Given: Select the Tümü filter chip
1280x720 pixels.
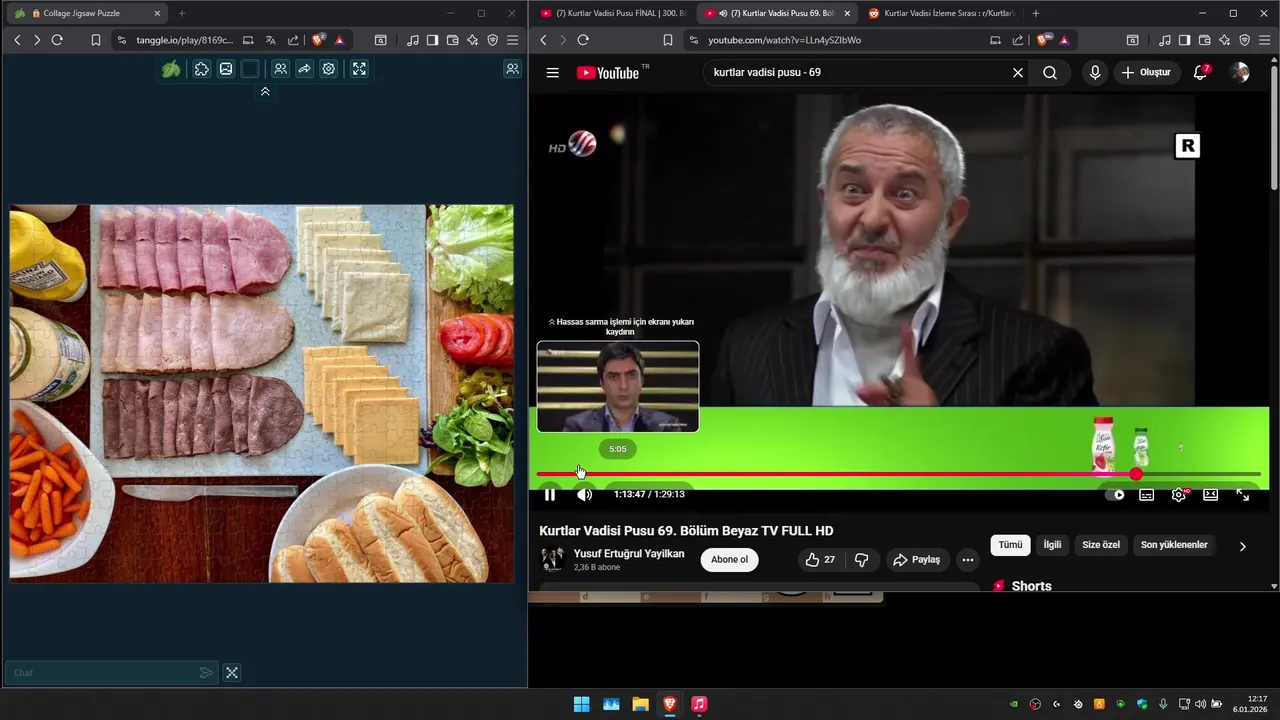Looking at the screenshot, I should (x=1010, y=545).
